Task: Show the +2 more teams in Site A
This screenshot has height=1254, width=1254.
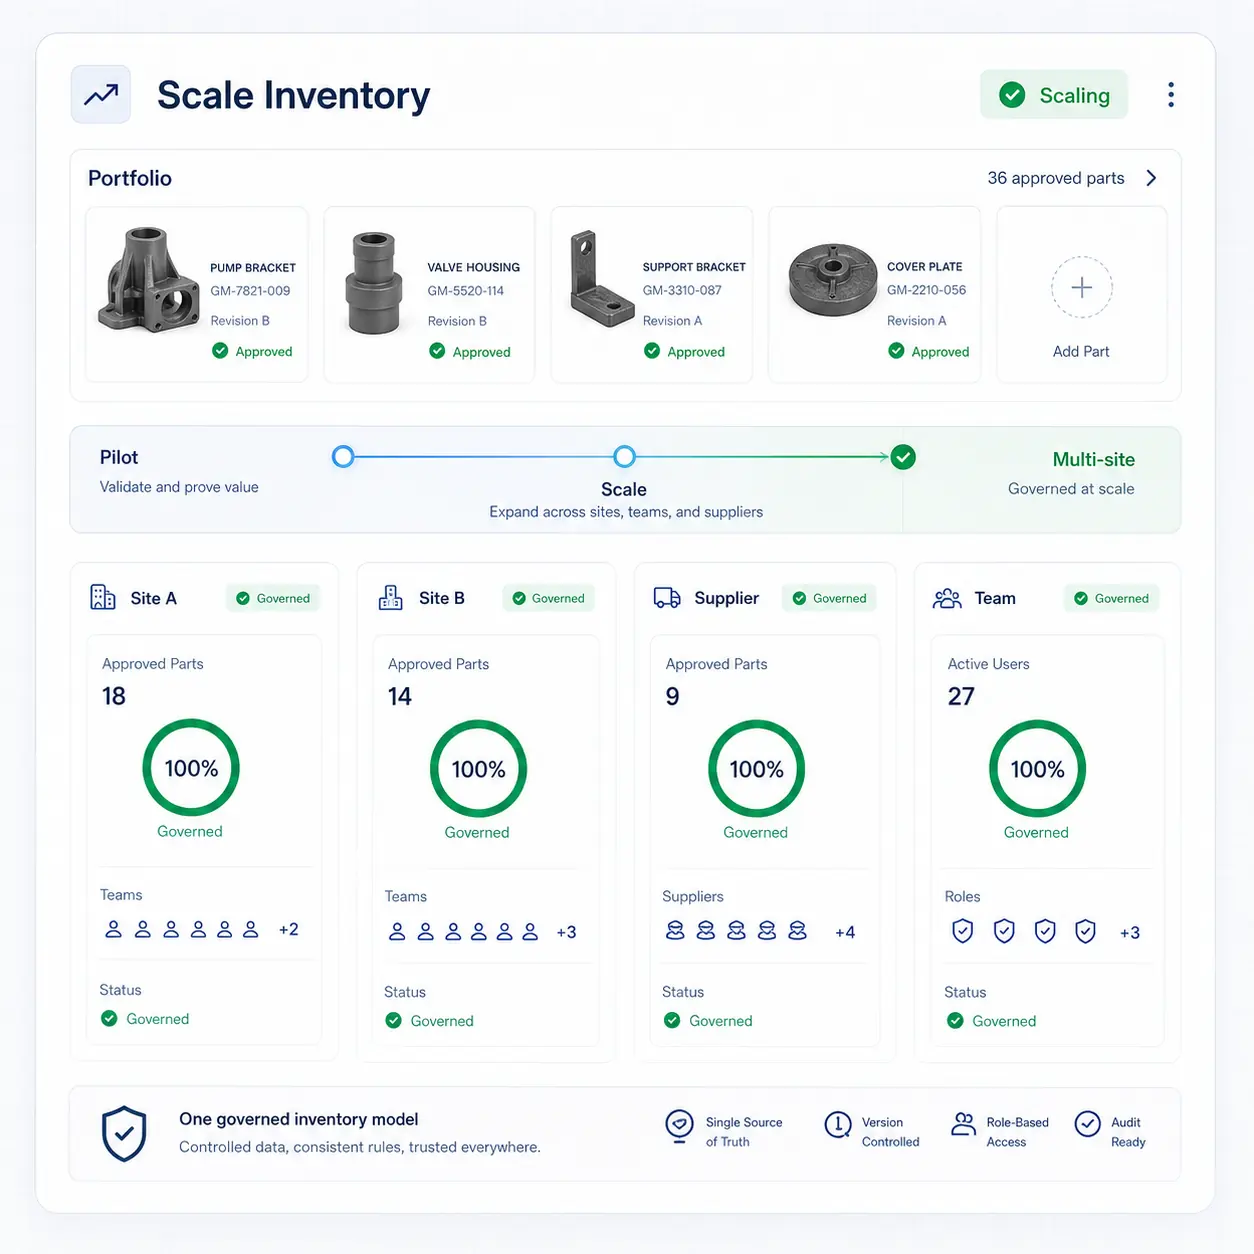Action: pos(289,929)
